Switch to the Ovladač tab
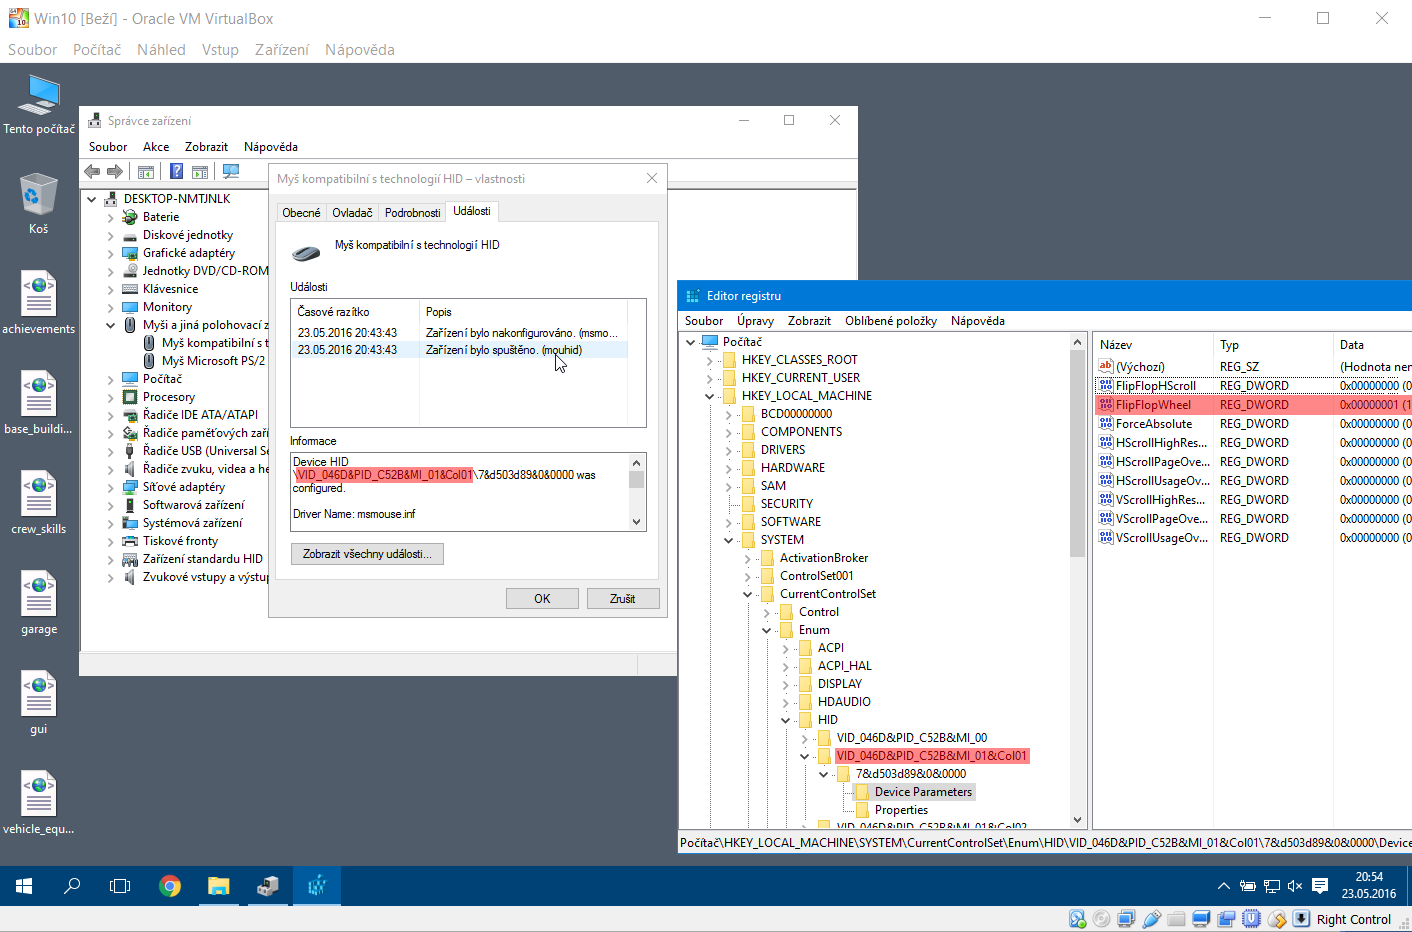 click(352, 213)
